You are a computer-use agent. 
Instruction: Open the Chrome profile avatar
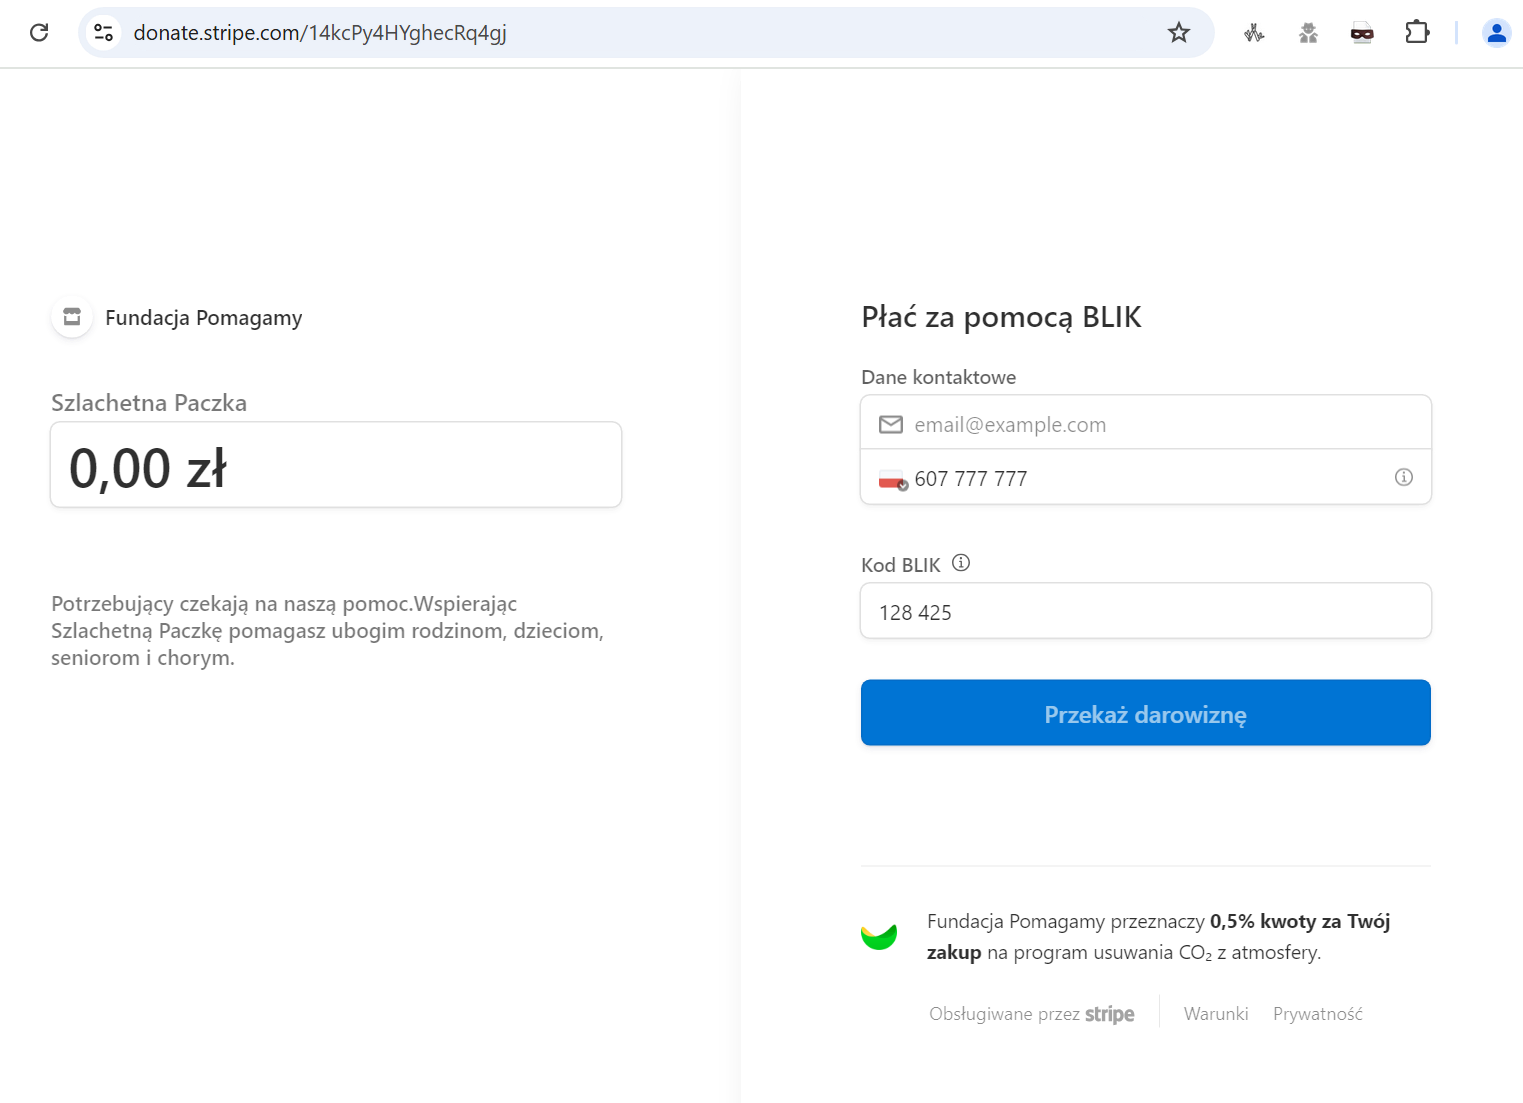coord(1496,32)
